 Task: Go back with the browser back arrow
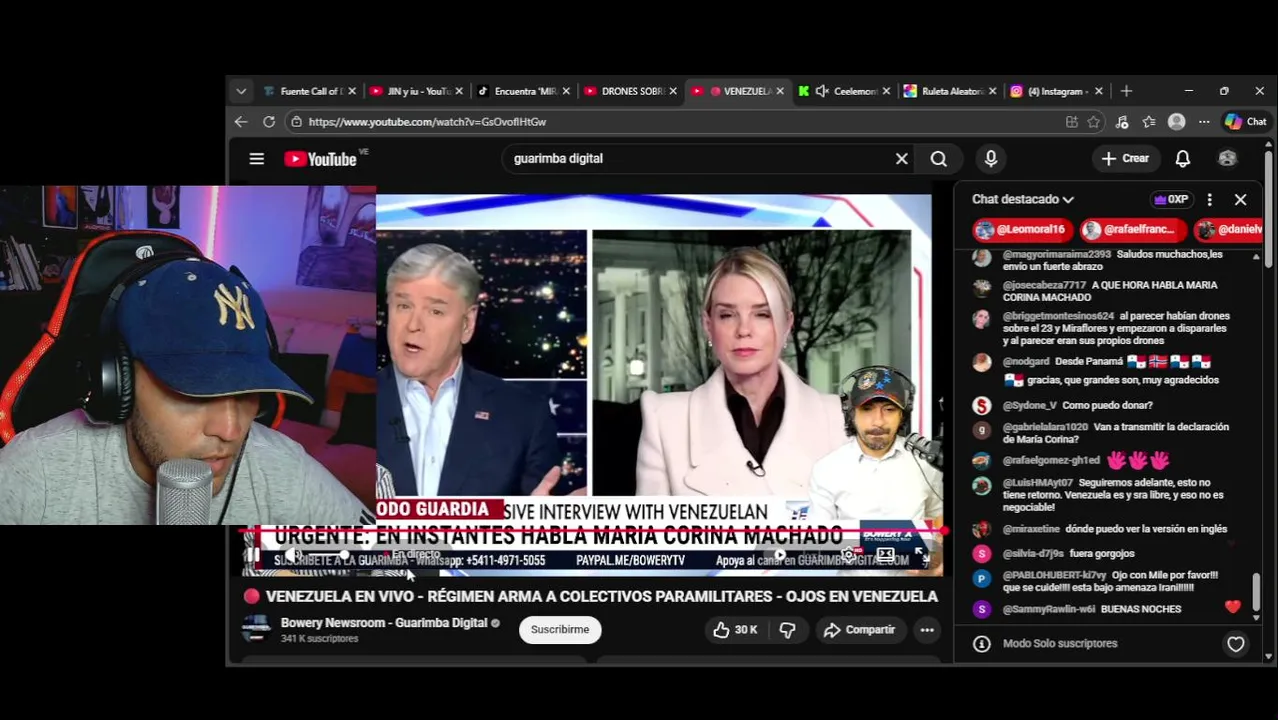point(241,122)
